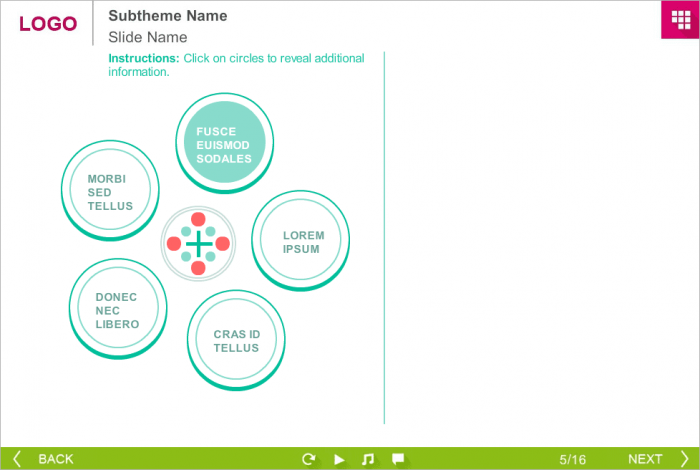Click the green Instructions text
Image resolution: width=700 pixels, height=470 pixels.
click(236, 65)
